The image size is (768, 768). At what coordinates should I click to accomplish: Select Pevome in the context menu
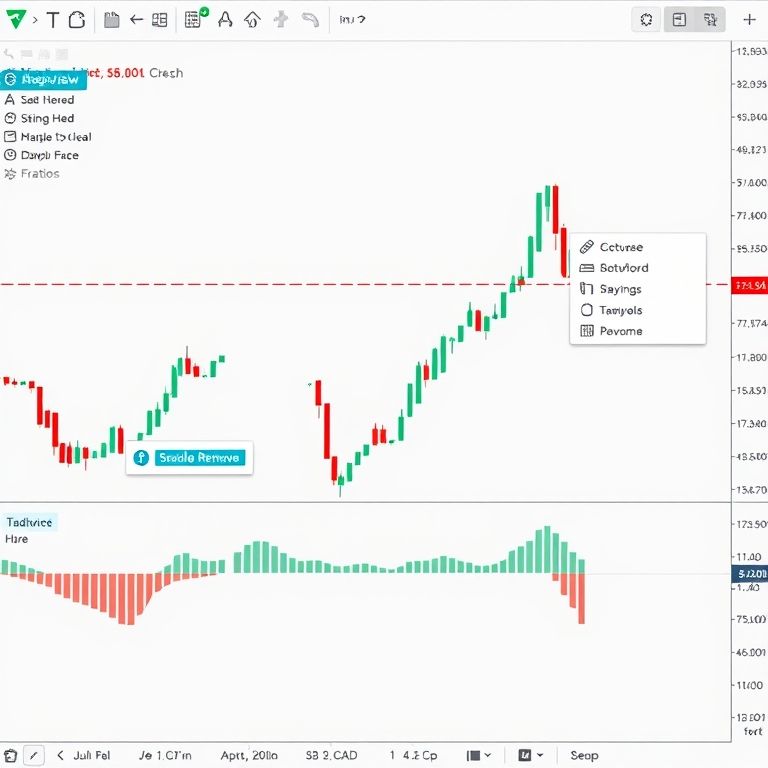tap(620, 331)
